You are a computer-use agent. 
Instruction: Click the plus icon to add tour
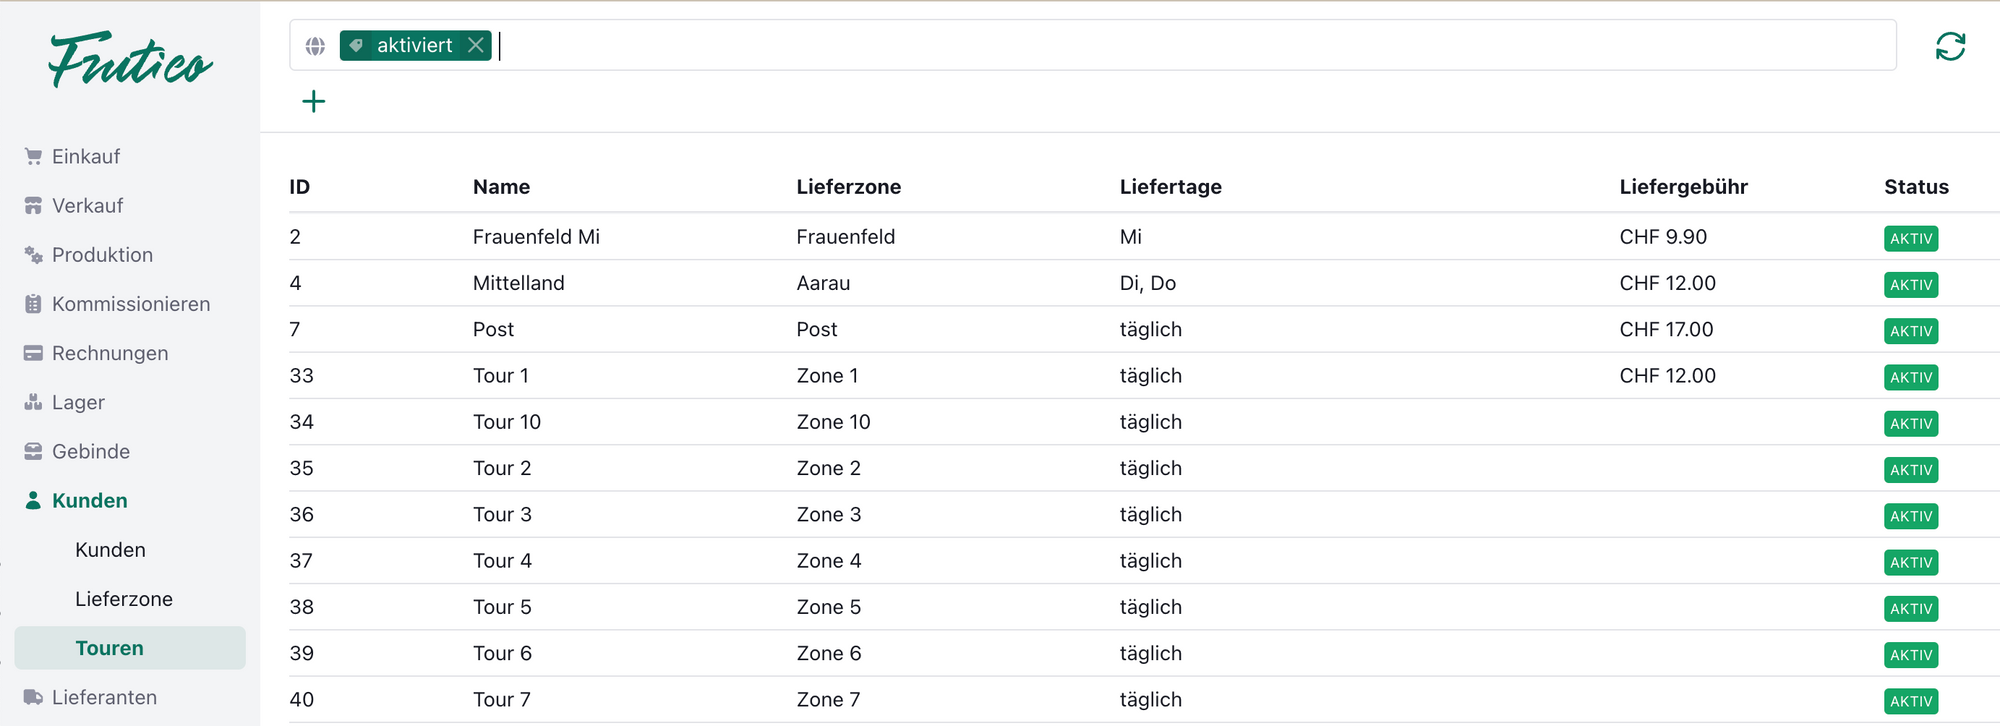point(314,101)
